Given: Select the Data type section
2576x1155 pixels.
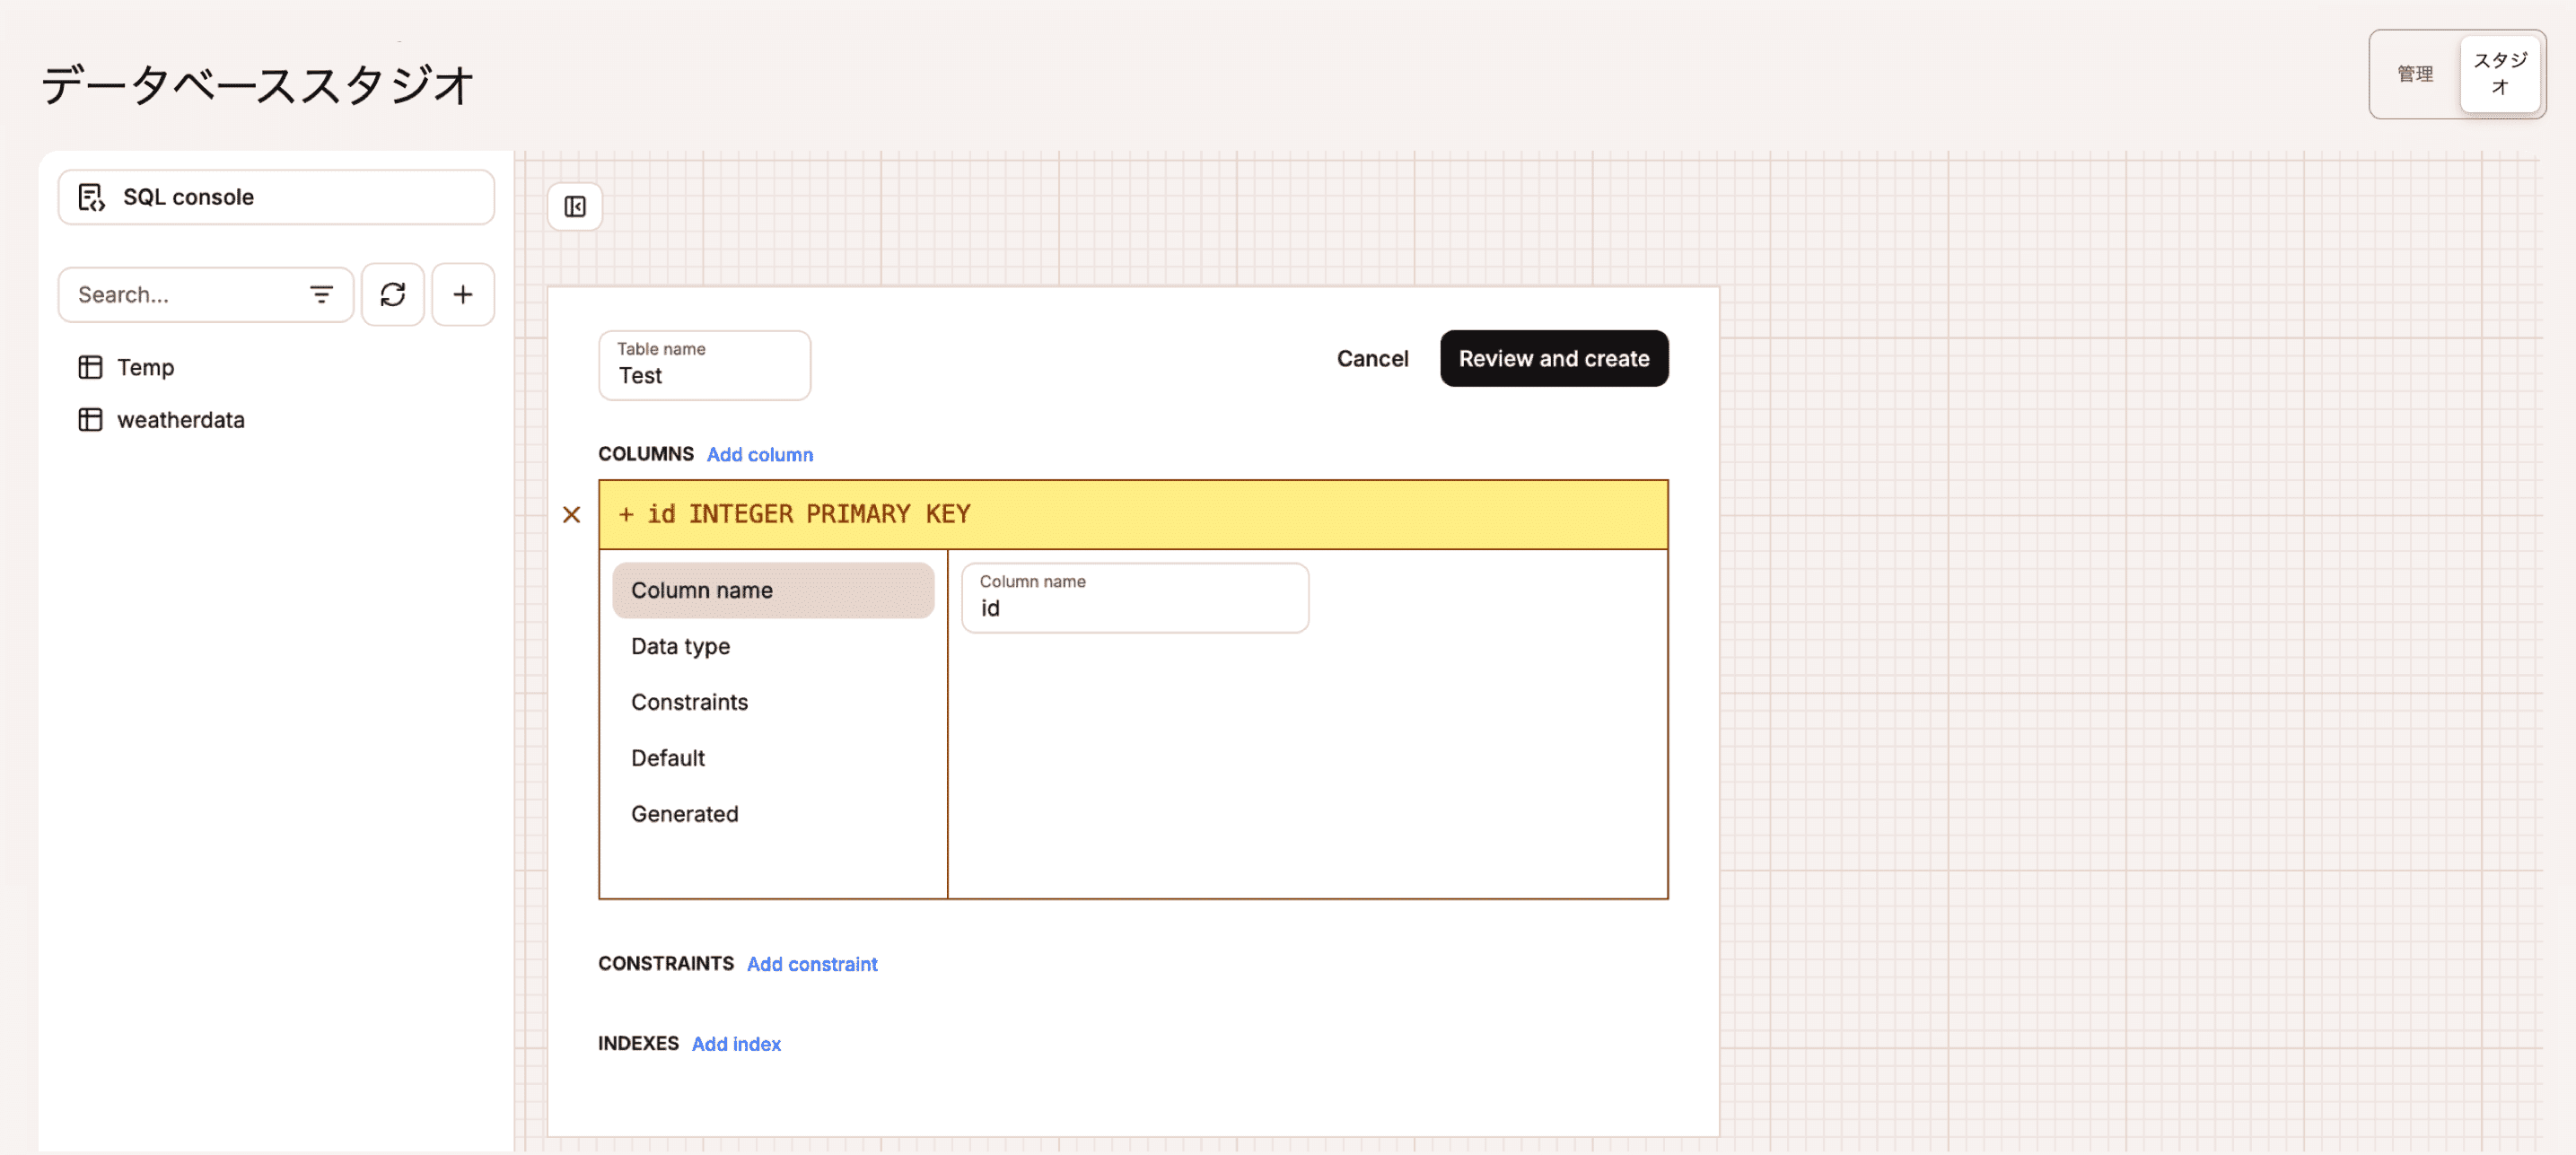Looking at the screenshot, I should (x=680, y=646).
